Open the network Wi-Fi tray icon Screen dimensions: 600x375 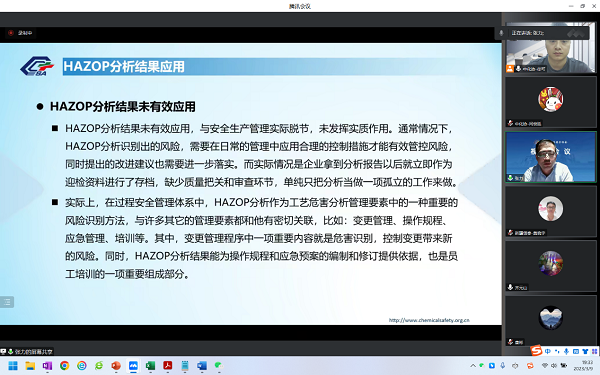click(x=545, y=366)
